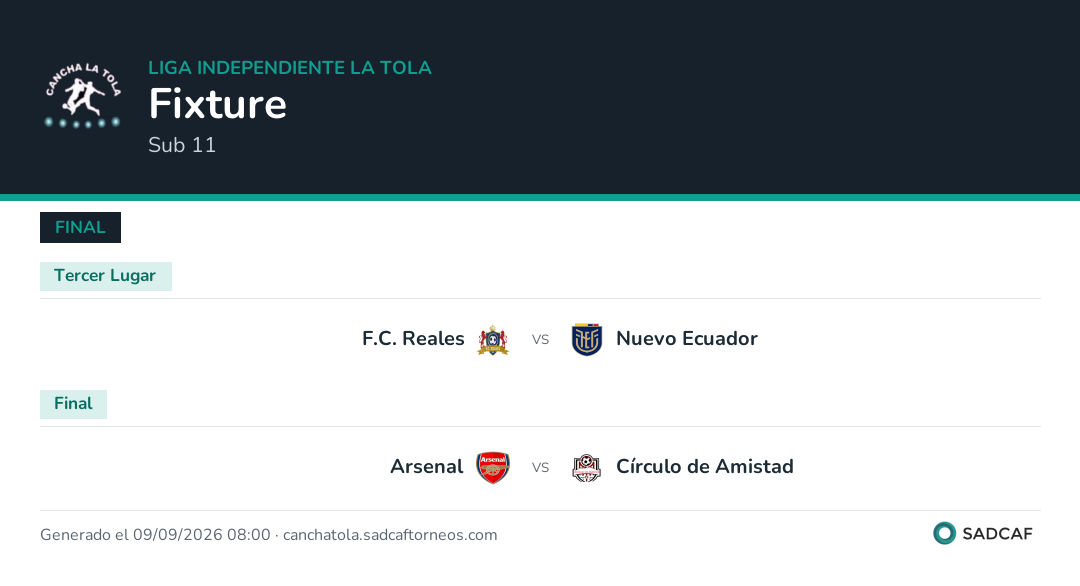Select the Tercer Lugar section label
Screen dimensions: 1080x586
click(105, 276)
